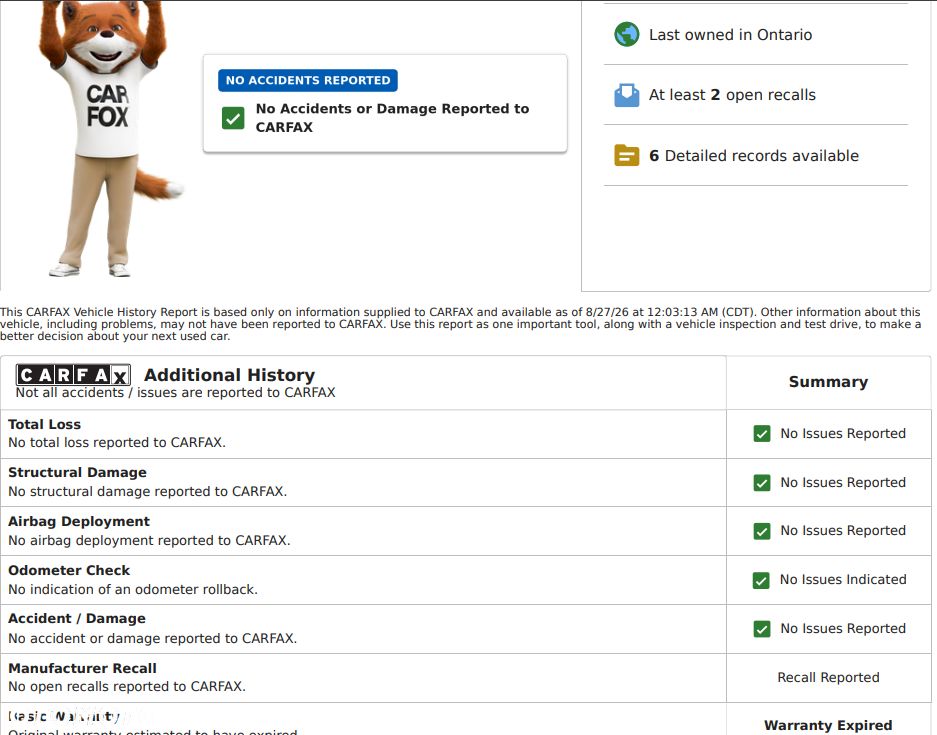The height and width of the screenshot is (735, 937).
Task: Click 'No open recalls reported to CARFAX.' text
Action: tap(127, 687)
